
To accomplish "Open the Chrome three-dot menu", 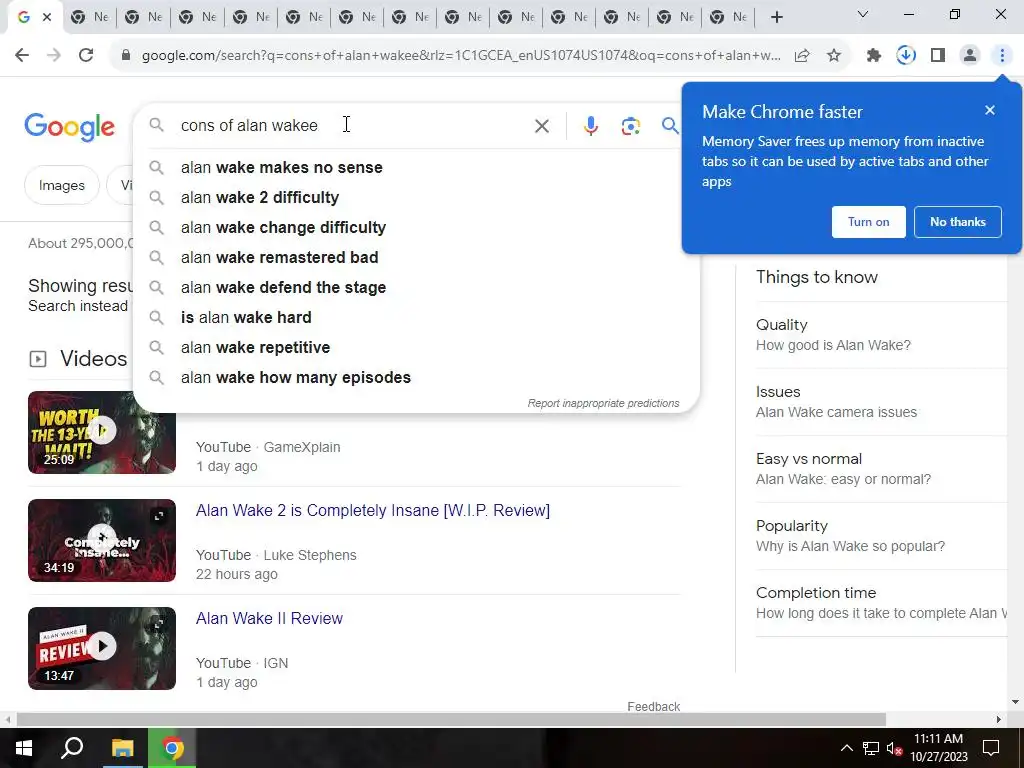I will (x=1002, y=56).
